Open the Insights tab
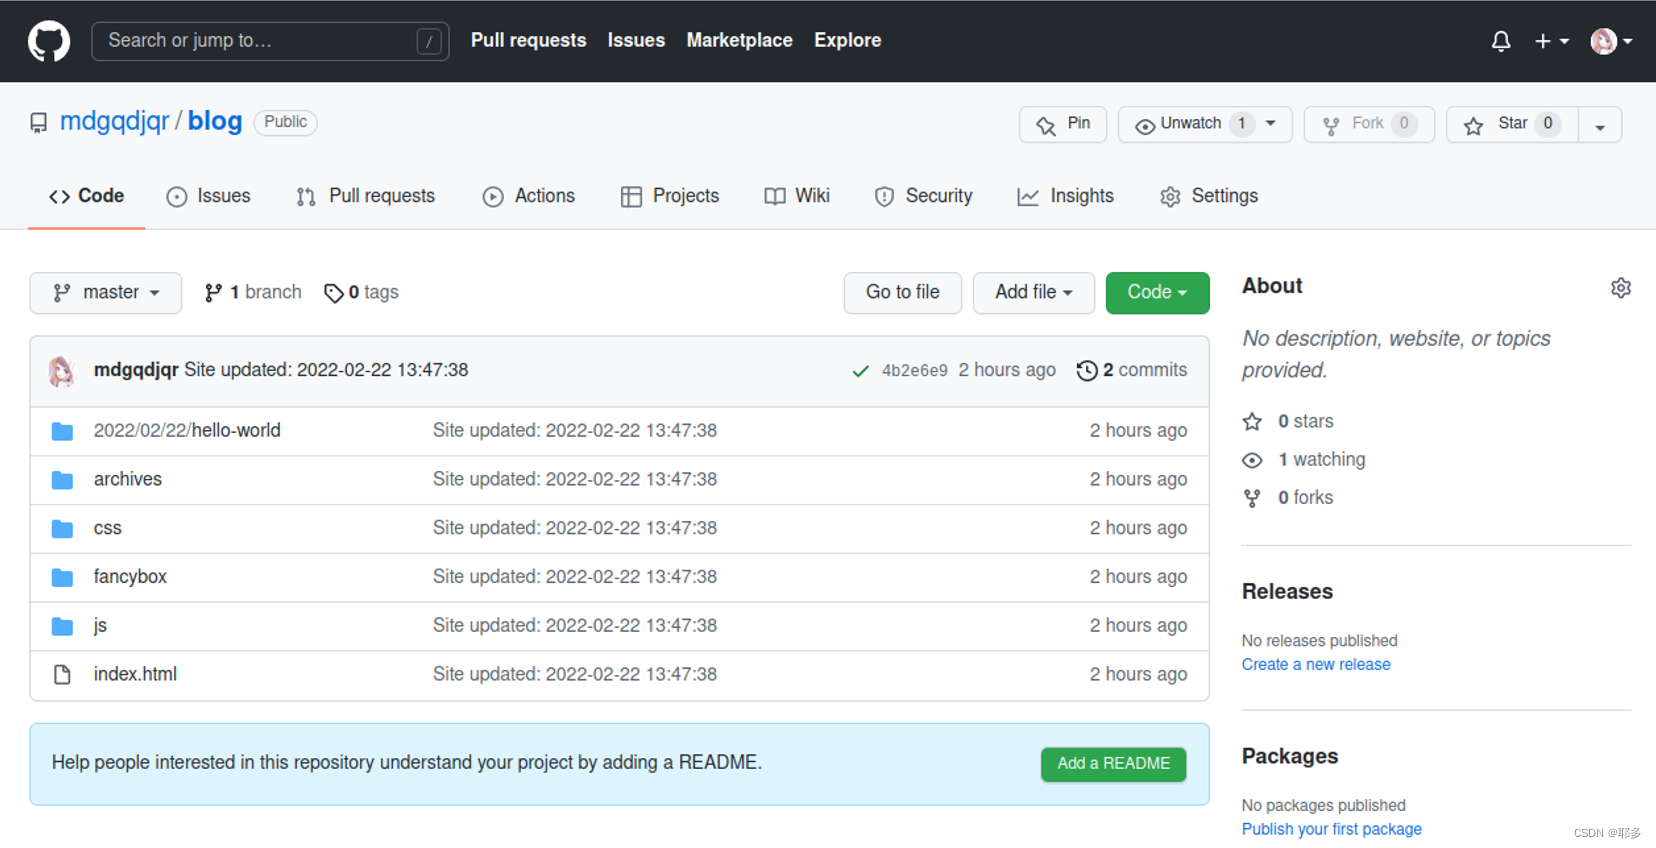The image size is (1656, 848). (x=1066, y=196)
